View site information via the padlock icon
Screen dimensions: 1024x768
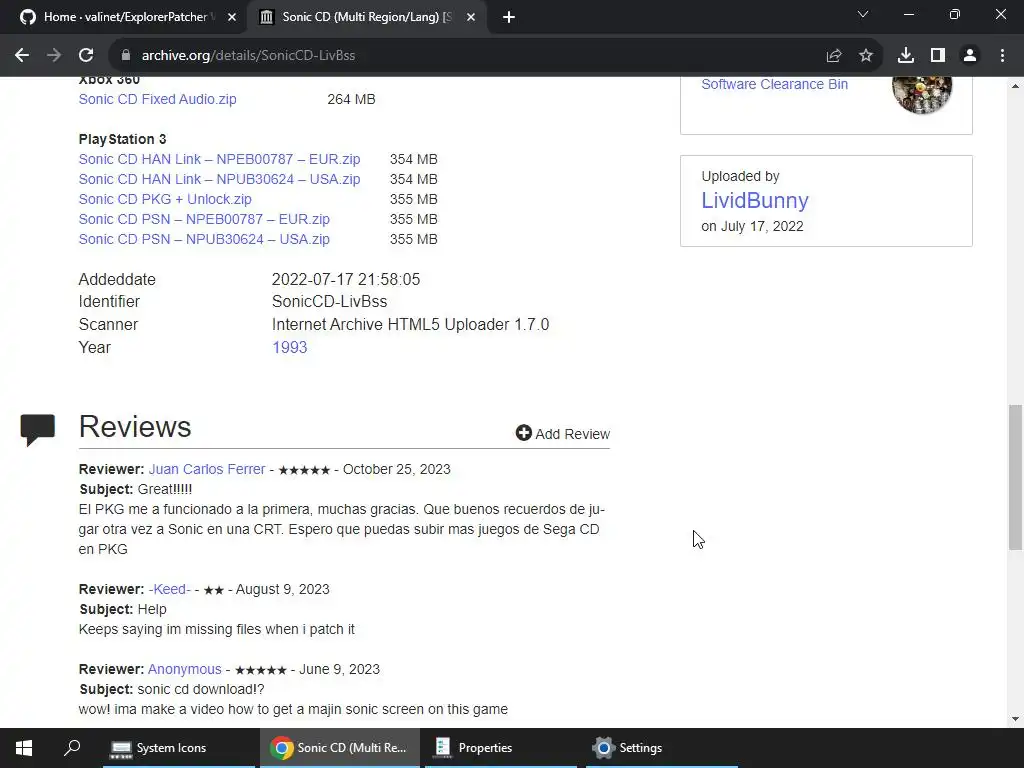coord(126,56)
